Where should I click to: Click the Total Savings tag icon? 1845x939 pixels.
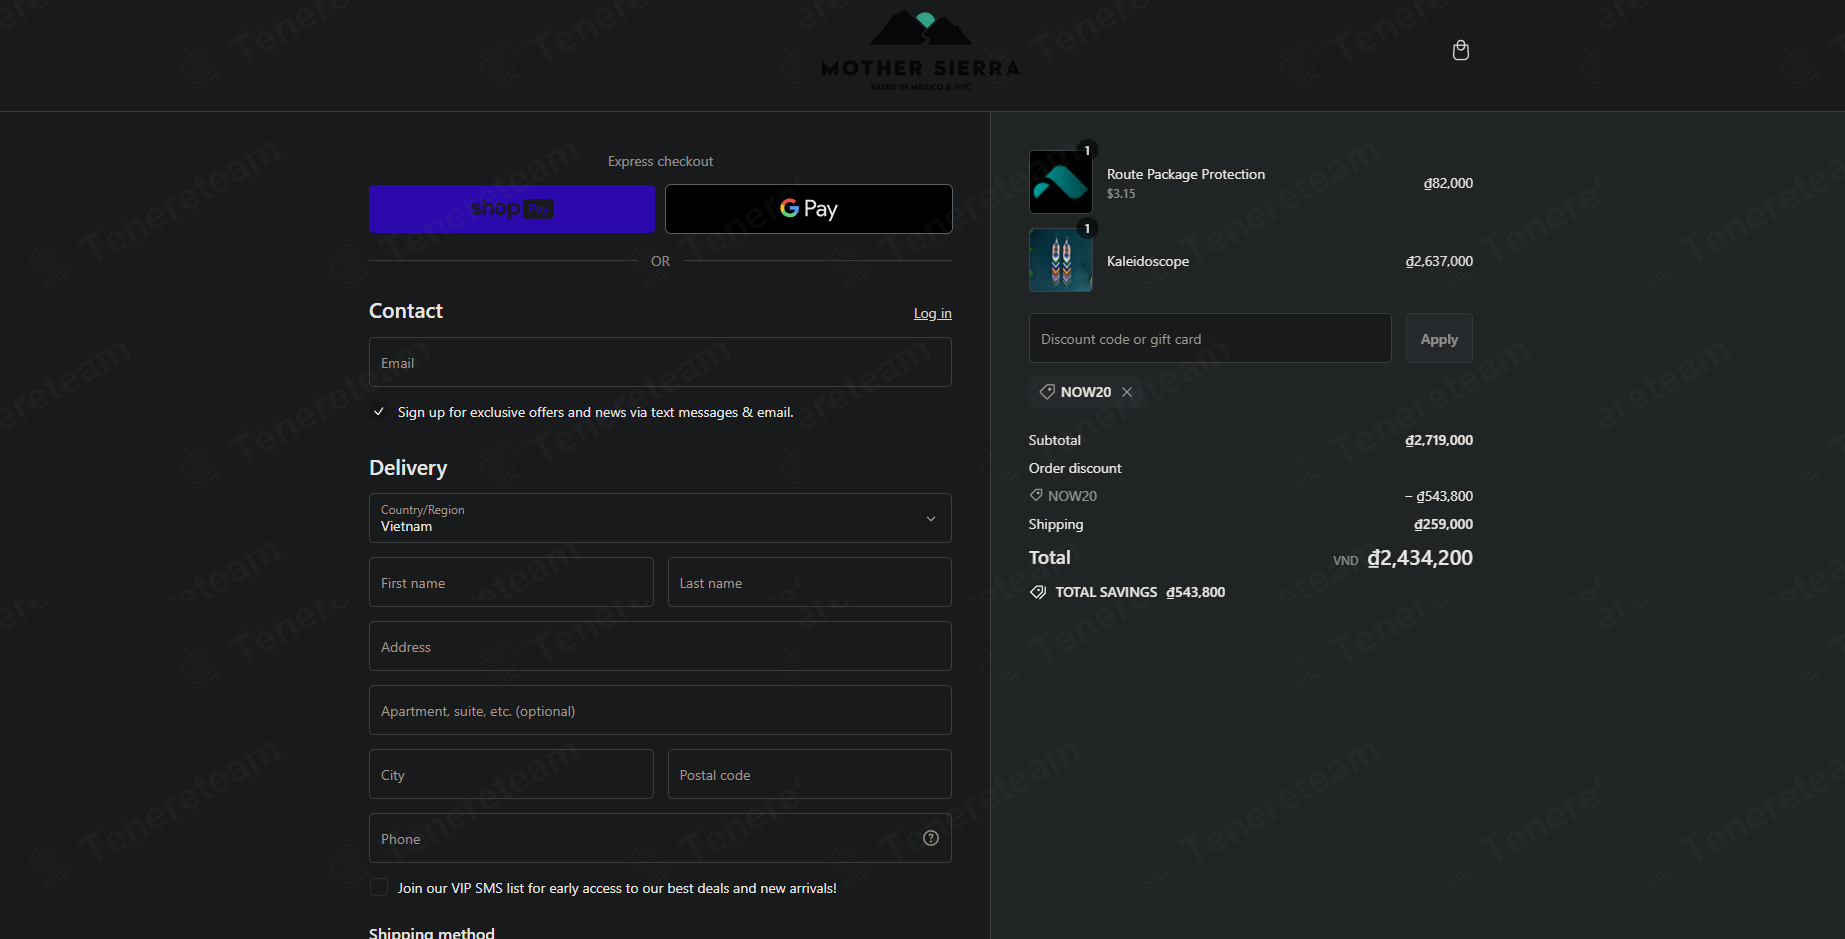[1038, 592]
